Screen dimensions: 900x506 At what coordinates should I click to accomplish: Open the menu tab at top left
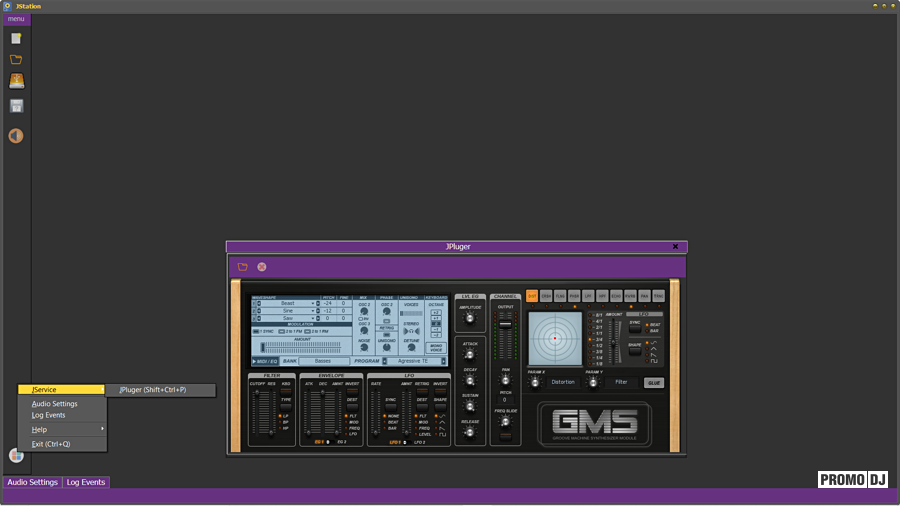tap(16, 19)
